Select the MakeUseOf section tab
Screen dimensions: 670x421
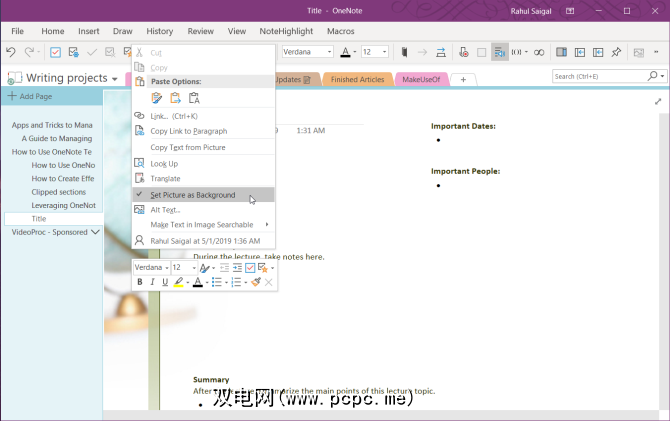[x=421, y=79]
